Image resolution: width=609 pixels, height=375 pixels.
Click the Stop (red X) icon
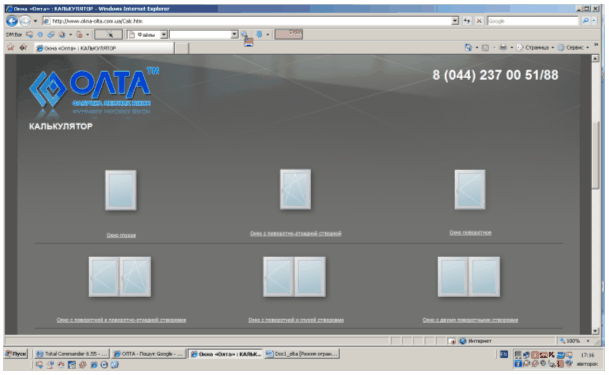[x=479, y=21]
